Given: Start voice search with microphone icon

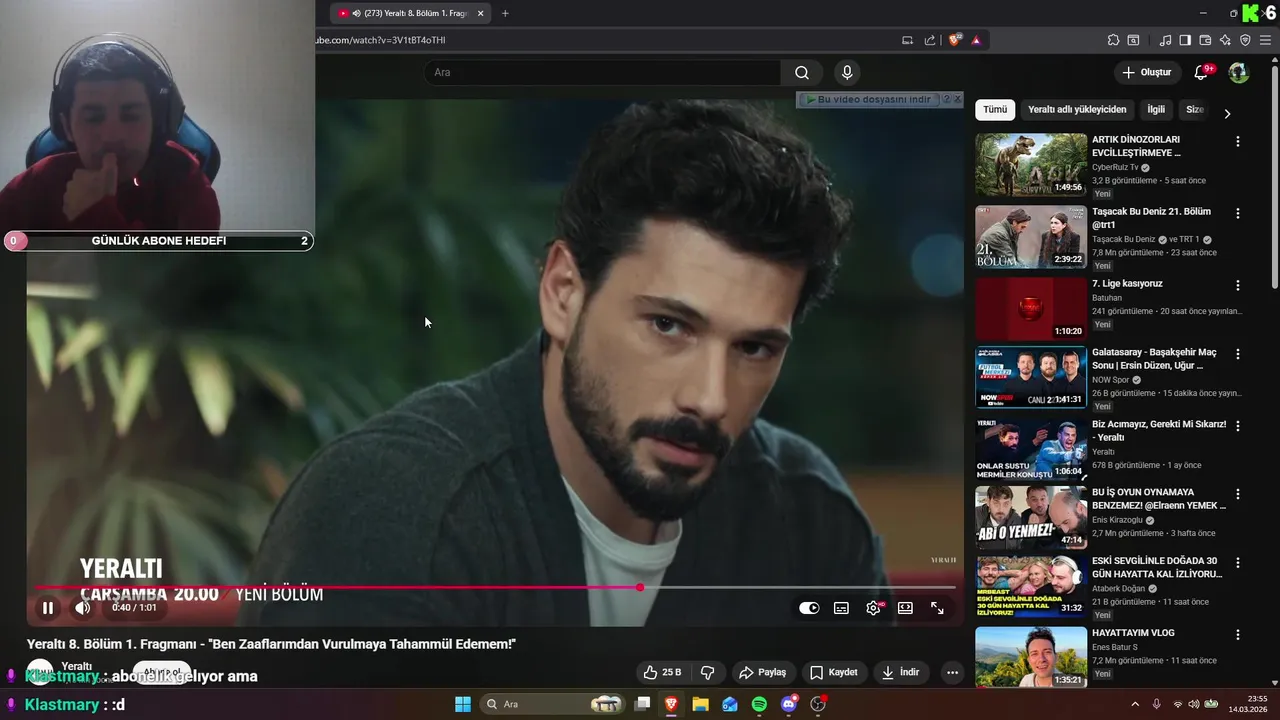Looking at the screenshot, I should click(847, 73).
